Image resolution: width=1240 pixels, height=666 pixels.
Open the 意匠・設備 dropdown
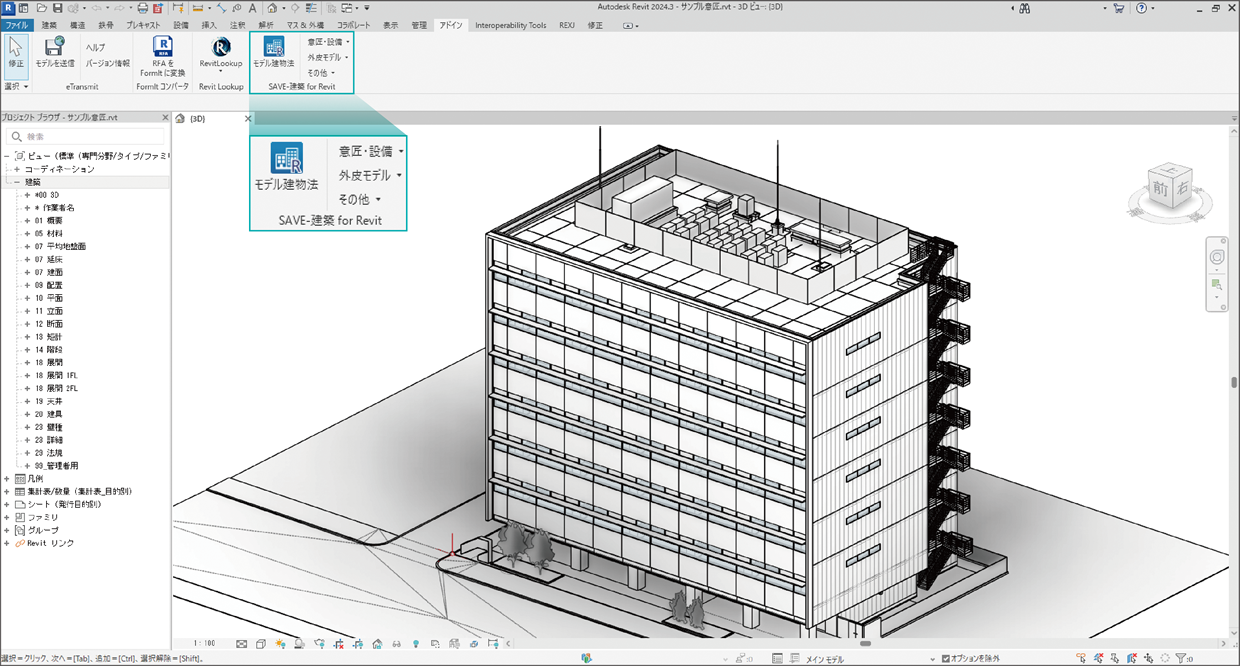[328, 42]
